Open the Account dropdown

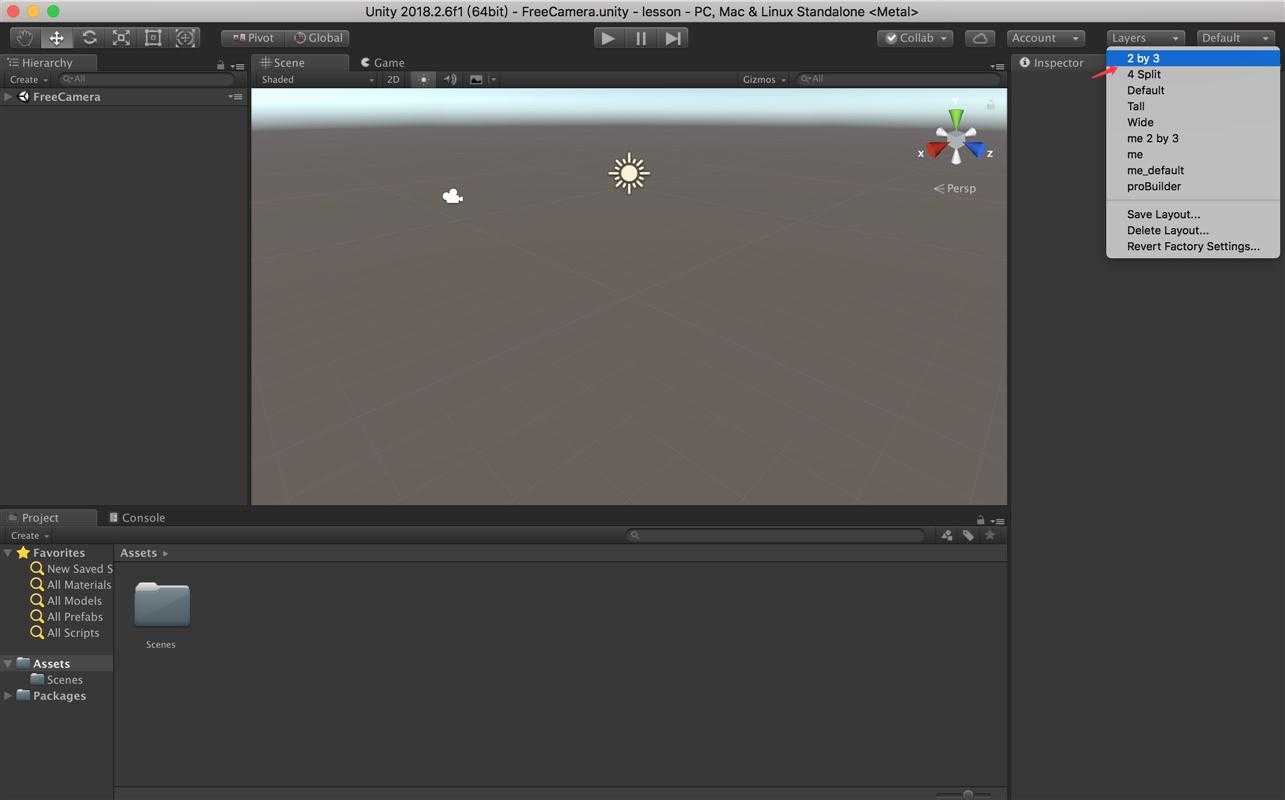point(1046,38)
